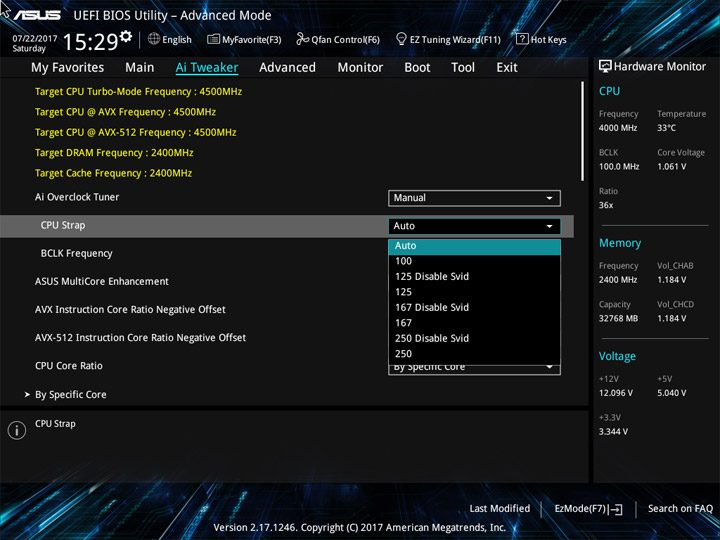This screenshot has width=720, height=540.
Task: Click Target Cache Frequency : 2400MHz line
Action: point(113,174)
